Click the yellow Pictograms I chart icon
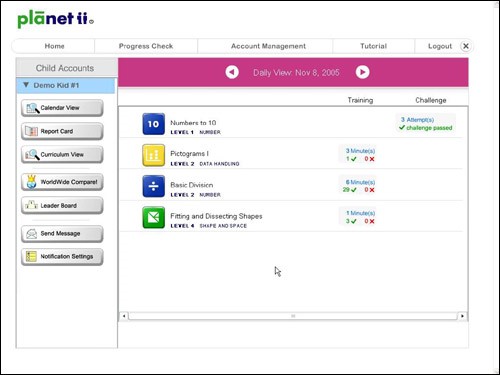The image size is (500, 375). click(x=153, y=155)
